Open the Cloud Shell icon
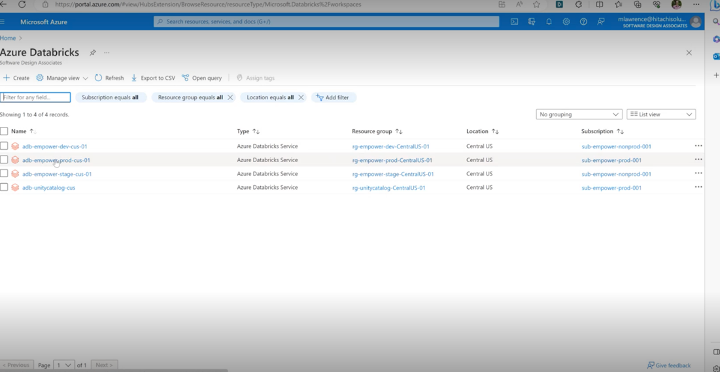Viewport: 720px width, 372px height. coord(515,22)
